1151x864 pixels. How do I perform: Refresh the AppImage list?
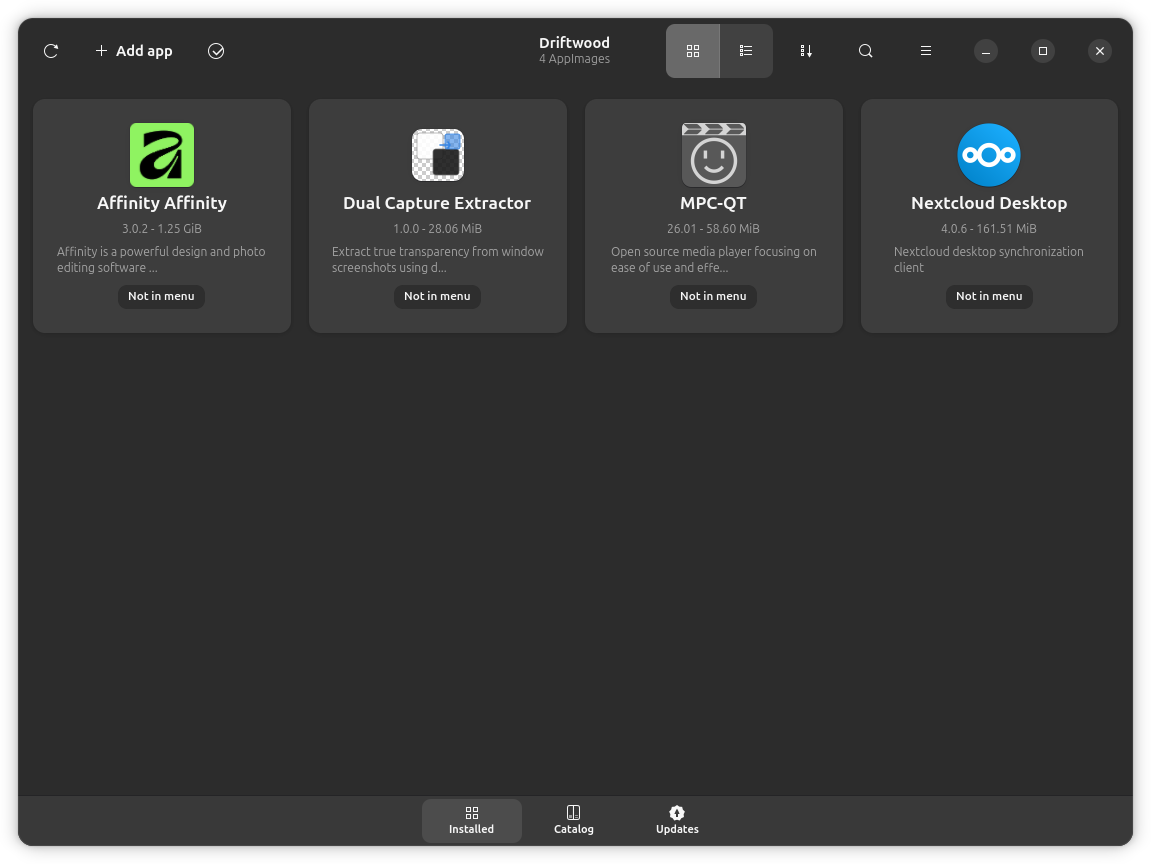point(51,50)
